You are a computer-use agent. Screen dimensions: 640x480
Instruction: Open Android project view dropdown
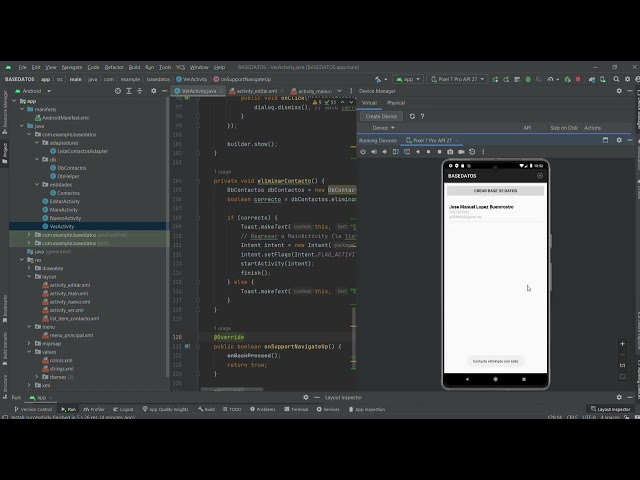pyautogui.click(x=33, y=91)
